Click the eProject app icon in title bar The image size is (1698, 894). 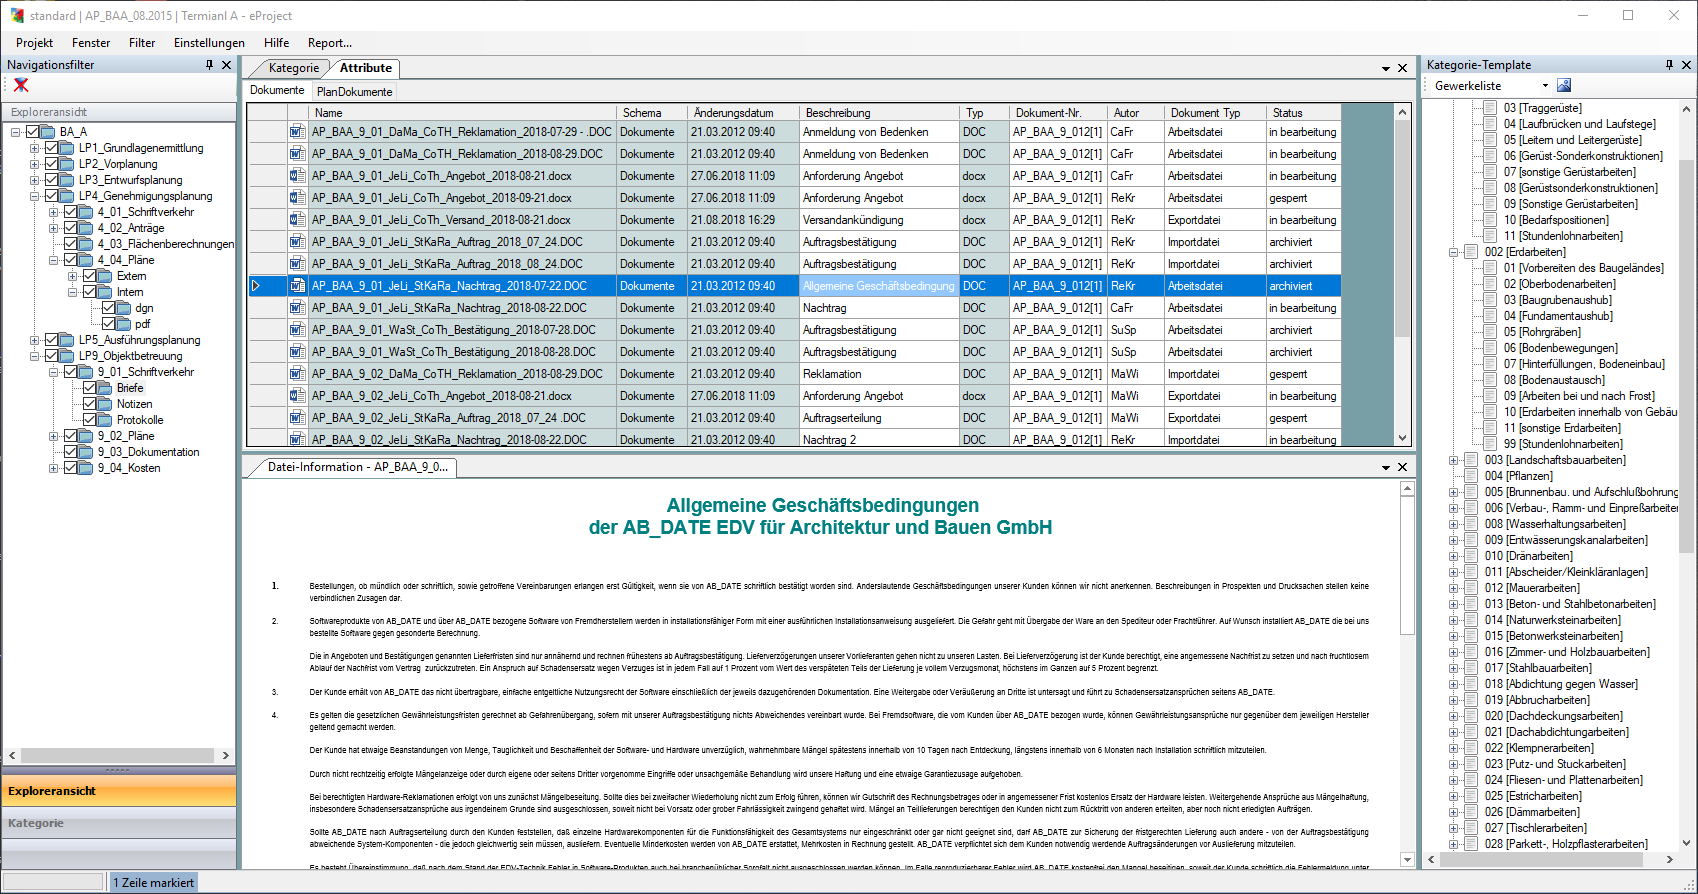pyautogui.click(x=16, y=15)
